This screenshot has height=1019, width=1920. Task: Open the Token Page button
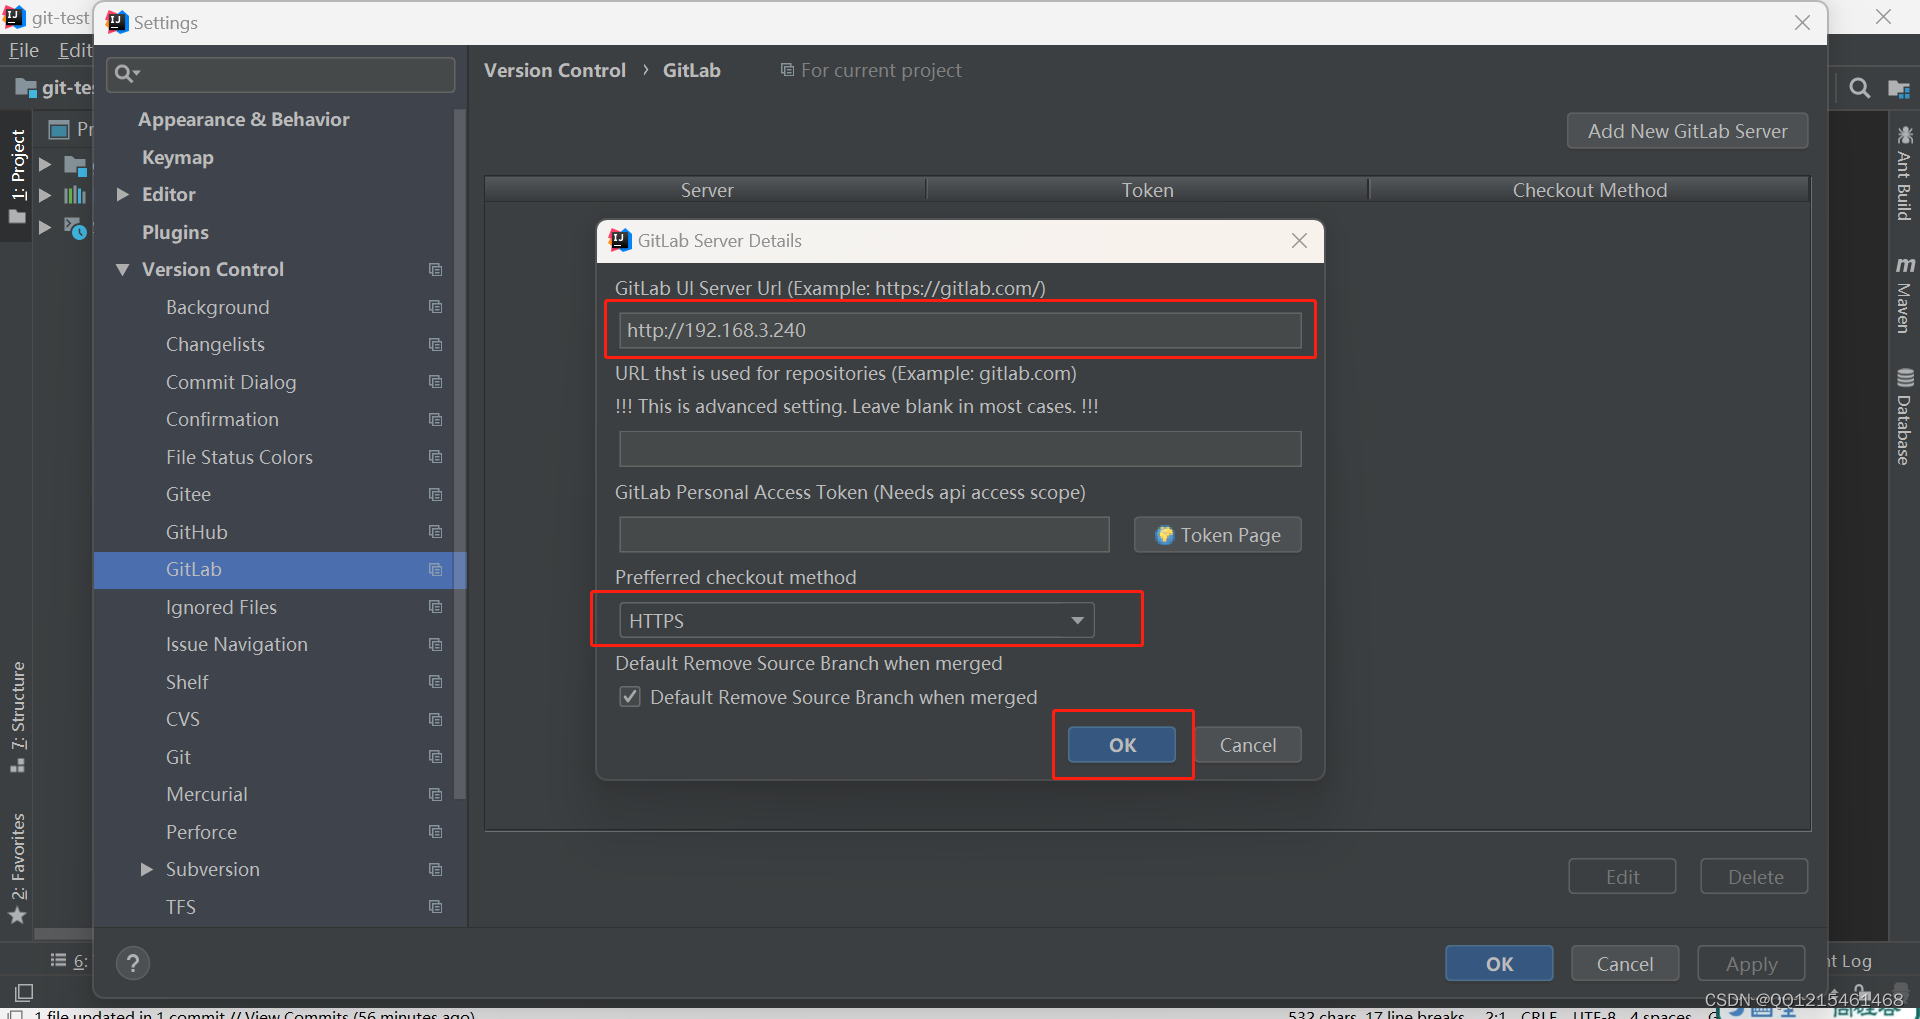click(1218, 534)
